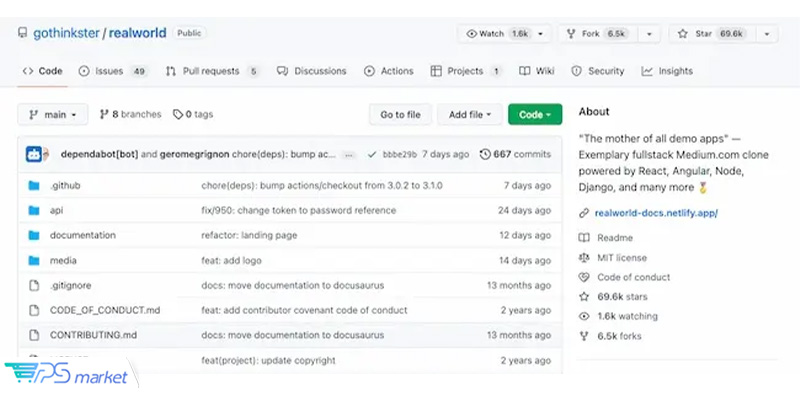Open the Projects tab

point(465,71)
